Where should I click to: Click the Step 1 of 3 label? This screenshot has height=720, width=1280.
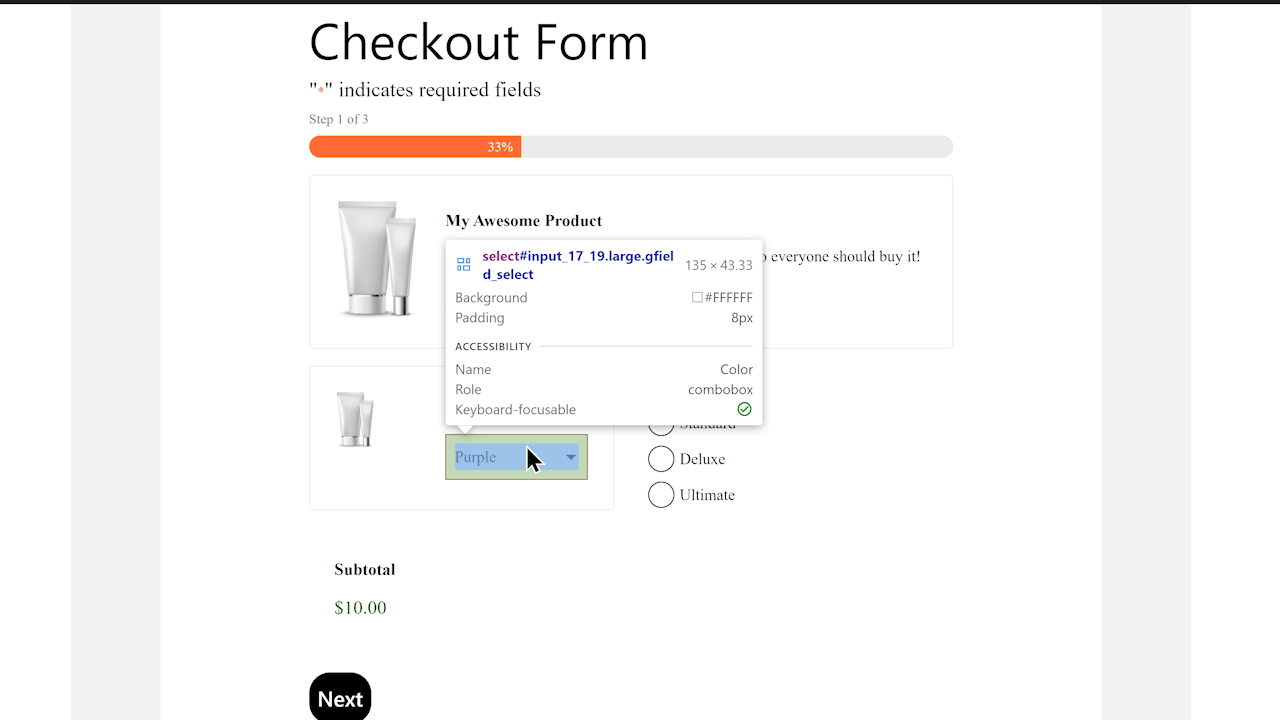pyautogui.click(x=339, y=119)
